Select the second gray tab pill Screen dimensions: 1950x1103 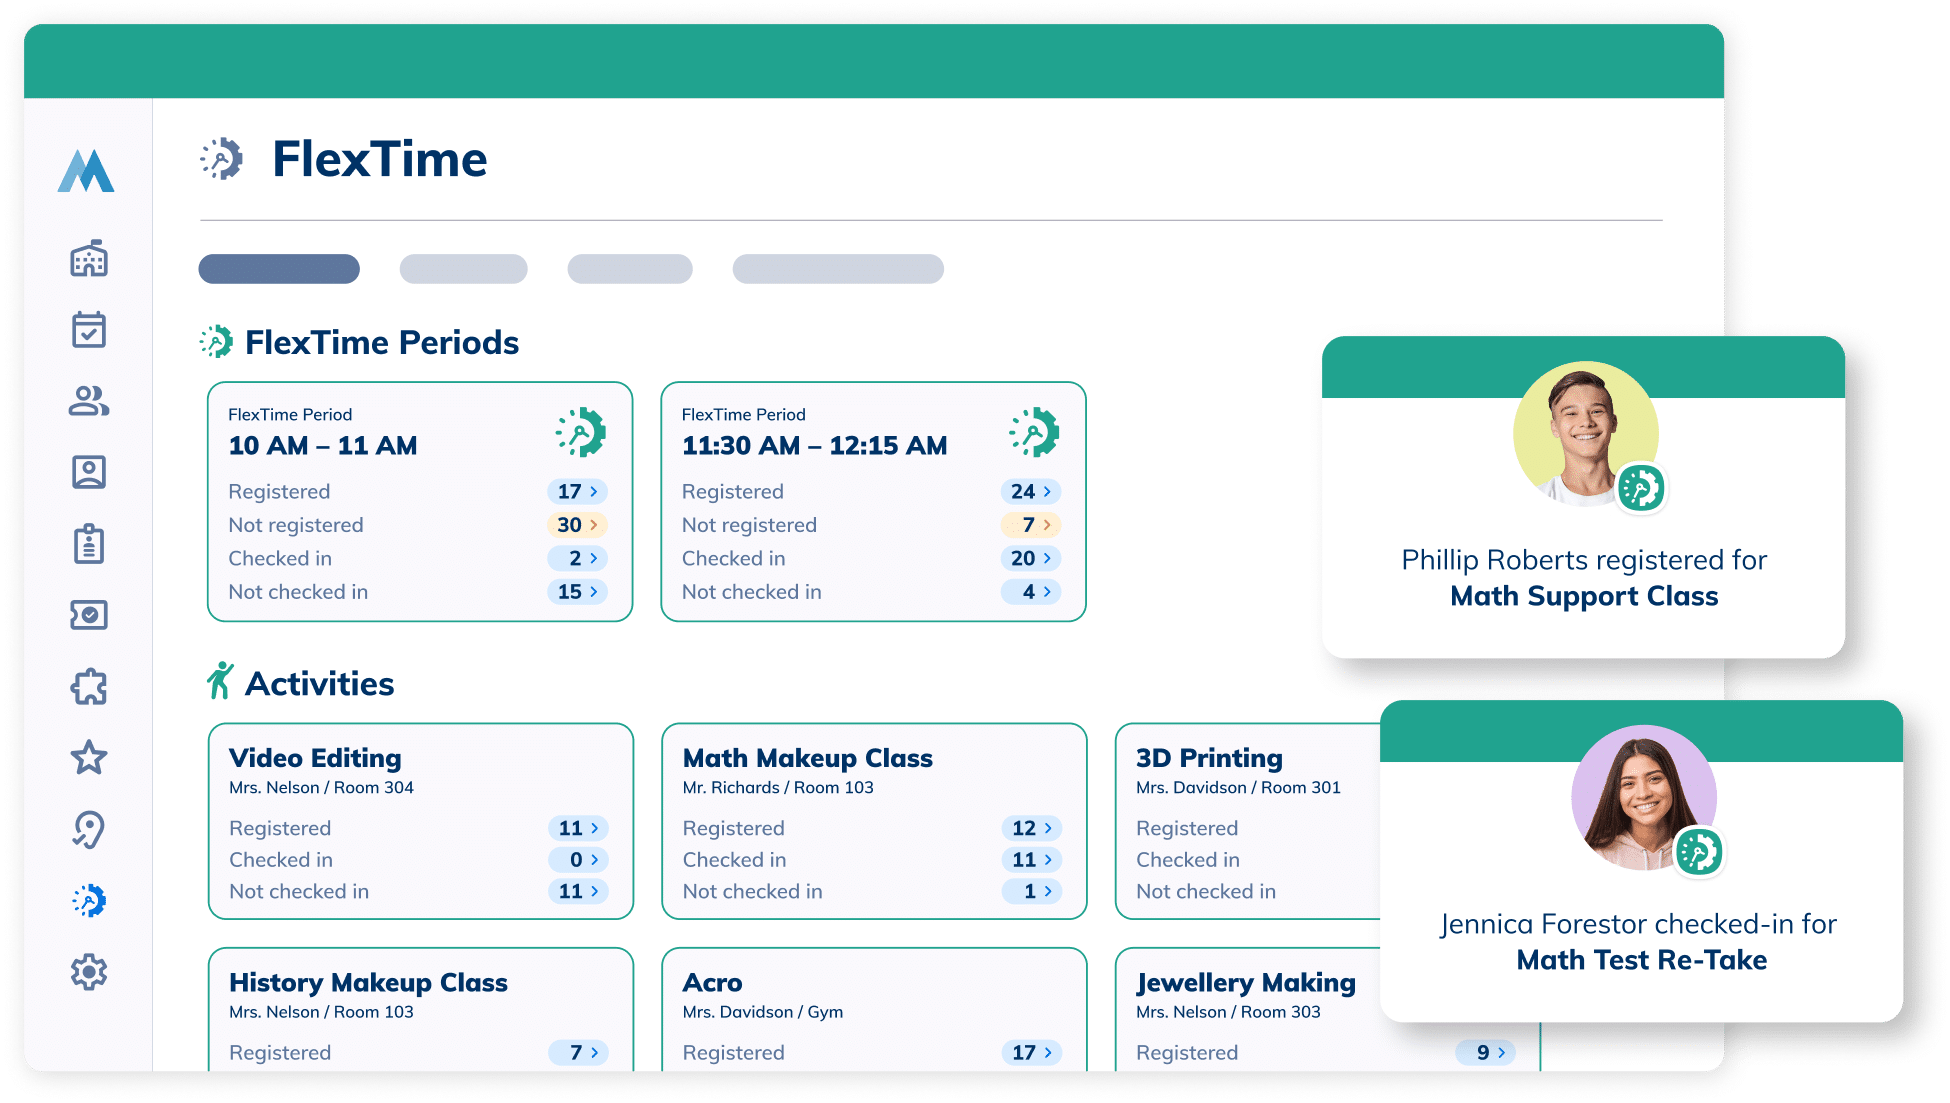(x=463, y=269)
